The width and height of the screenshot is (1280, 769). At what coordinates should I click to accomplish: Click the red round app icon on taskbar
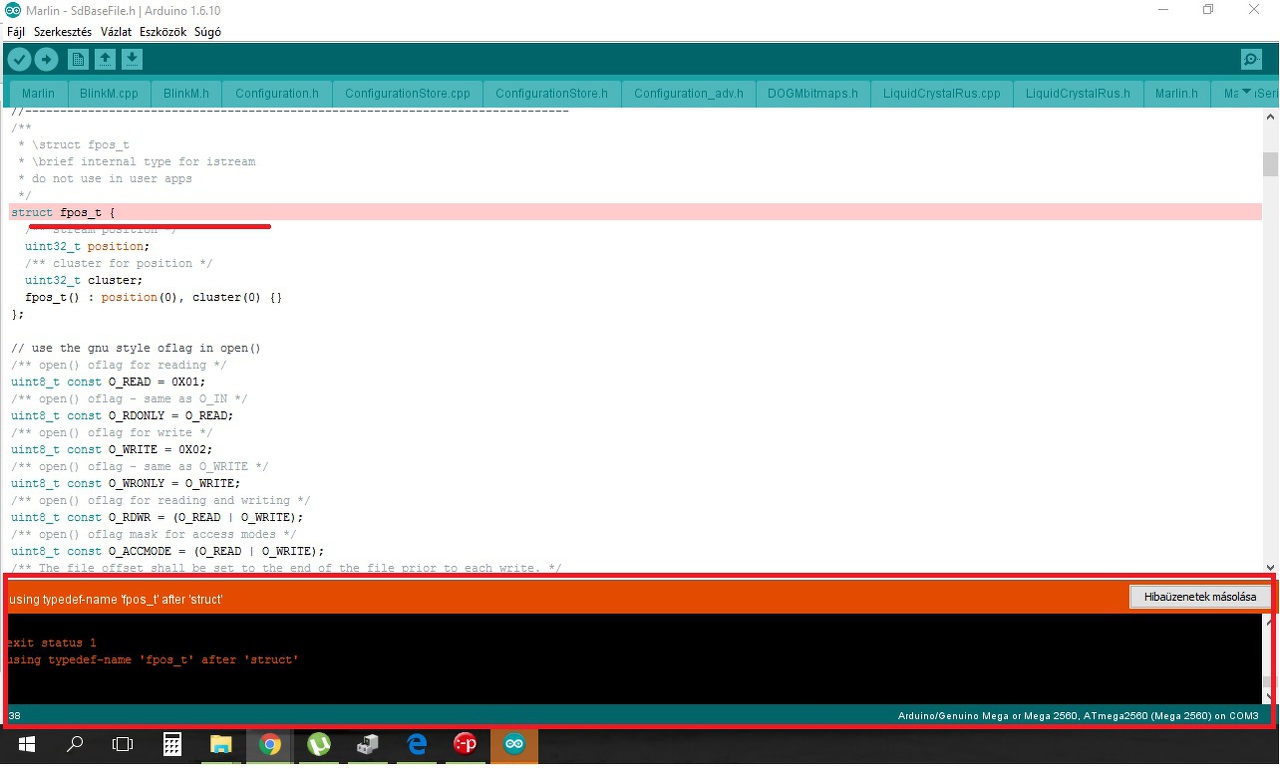[x=465, y=744]
